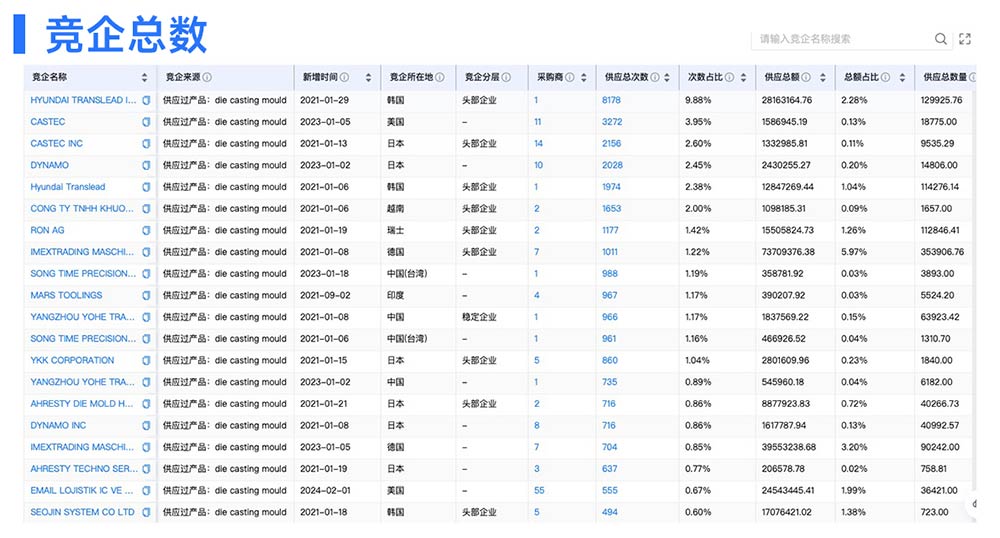The height and width of the screenshot is (538, 1000).
Task: Sort by 采购商 using its sort arrows
Action: (582, 78)
